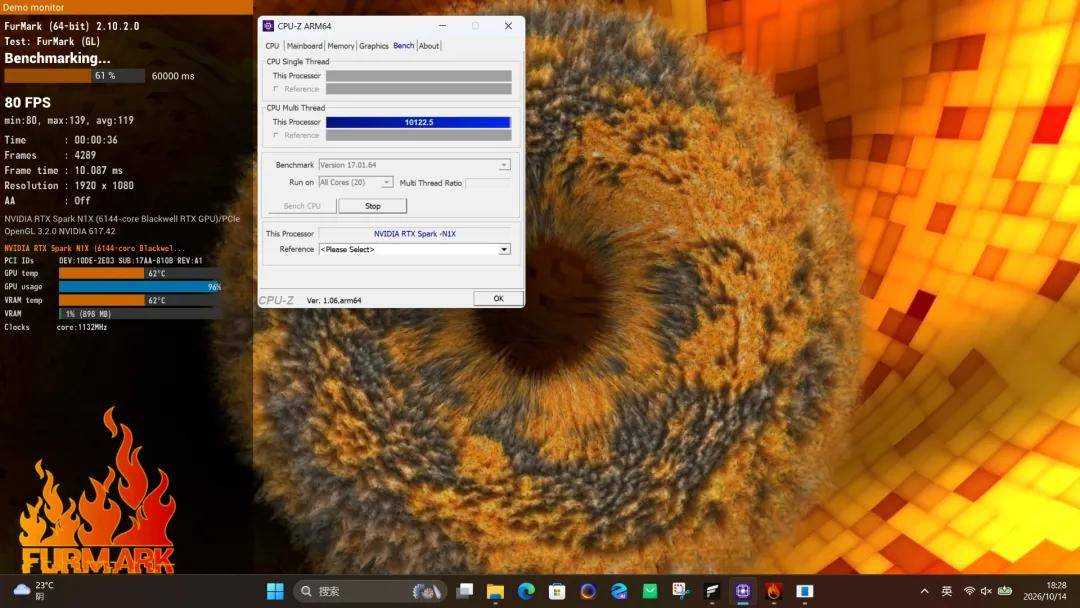Open the Windows Start menu
1080x608 pixels.
275,591
